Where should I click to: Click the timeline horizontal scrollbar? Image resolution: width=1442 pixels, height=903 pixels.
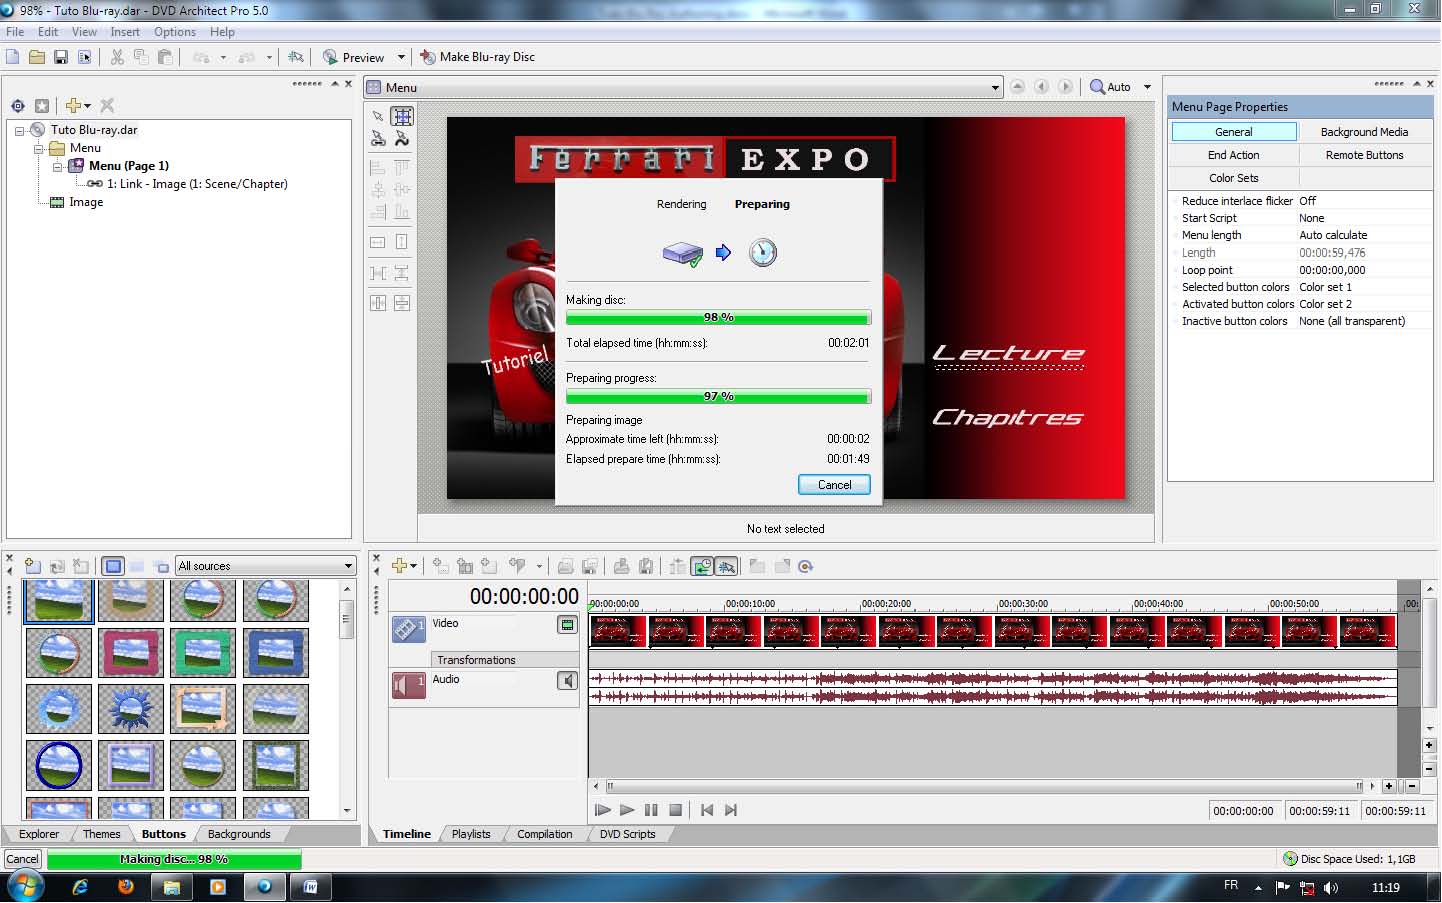(x=985, y=786)
